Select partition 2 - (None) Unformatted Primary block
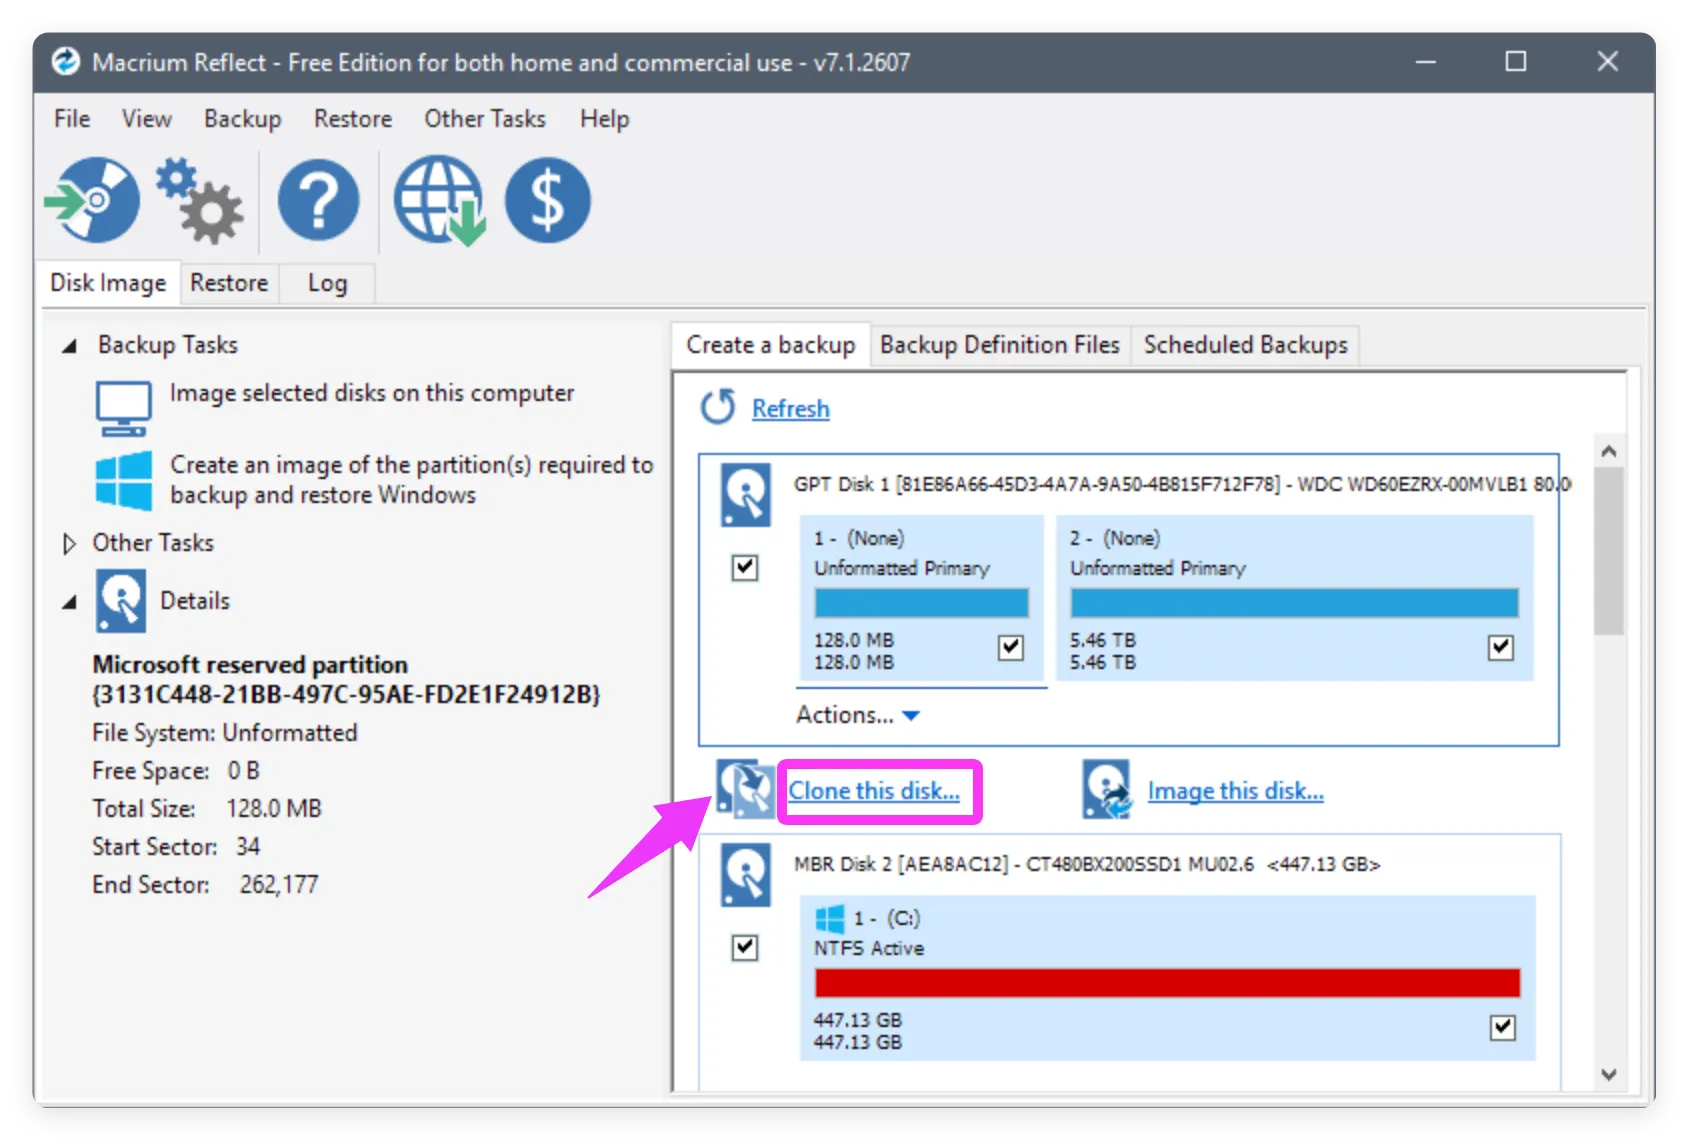The image size is (1688, 1140). pyautogui.click(x=1294, y=598)
